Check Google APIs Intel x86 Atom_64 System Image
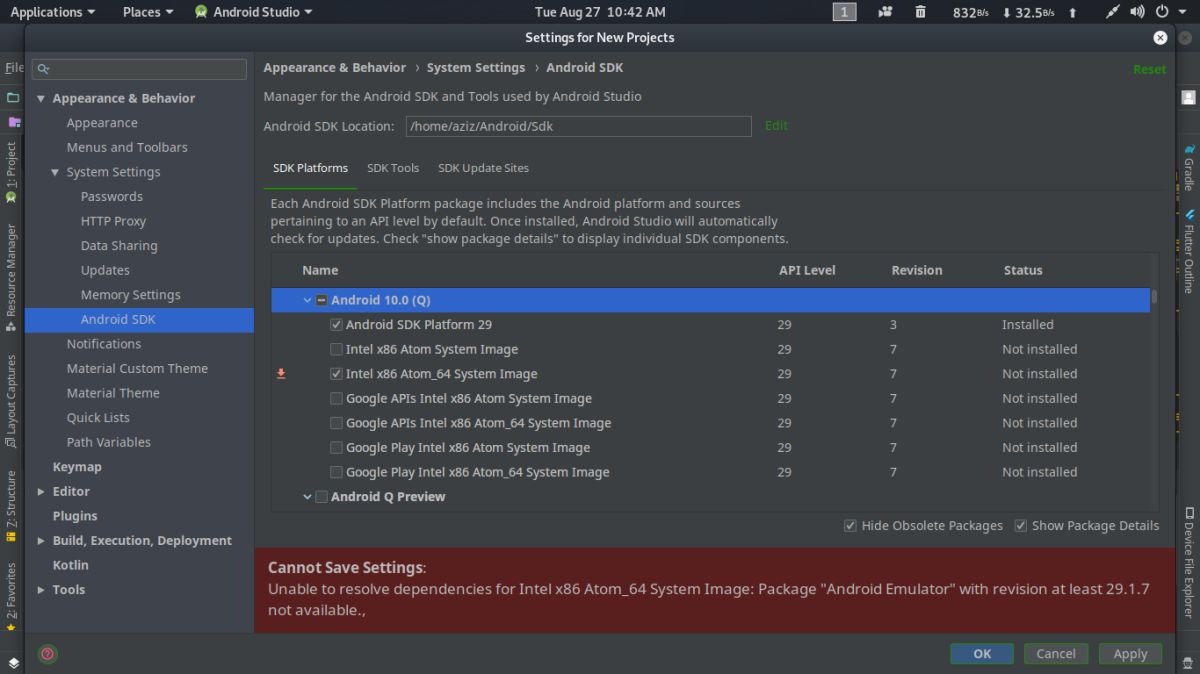 tap(337, 423)
